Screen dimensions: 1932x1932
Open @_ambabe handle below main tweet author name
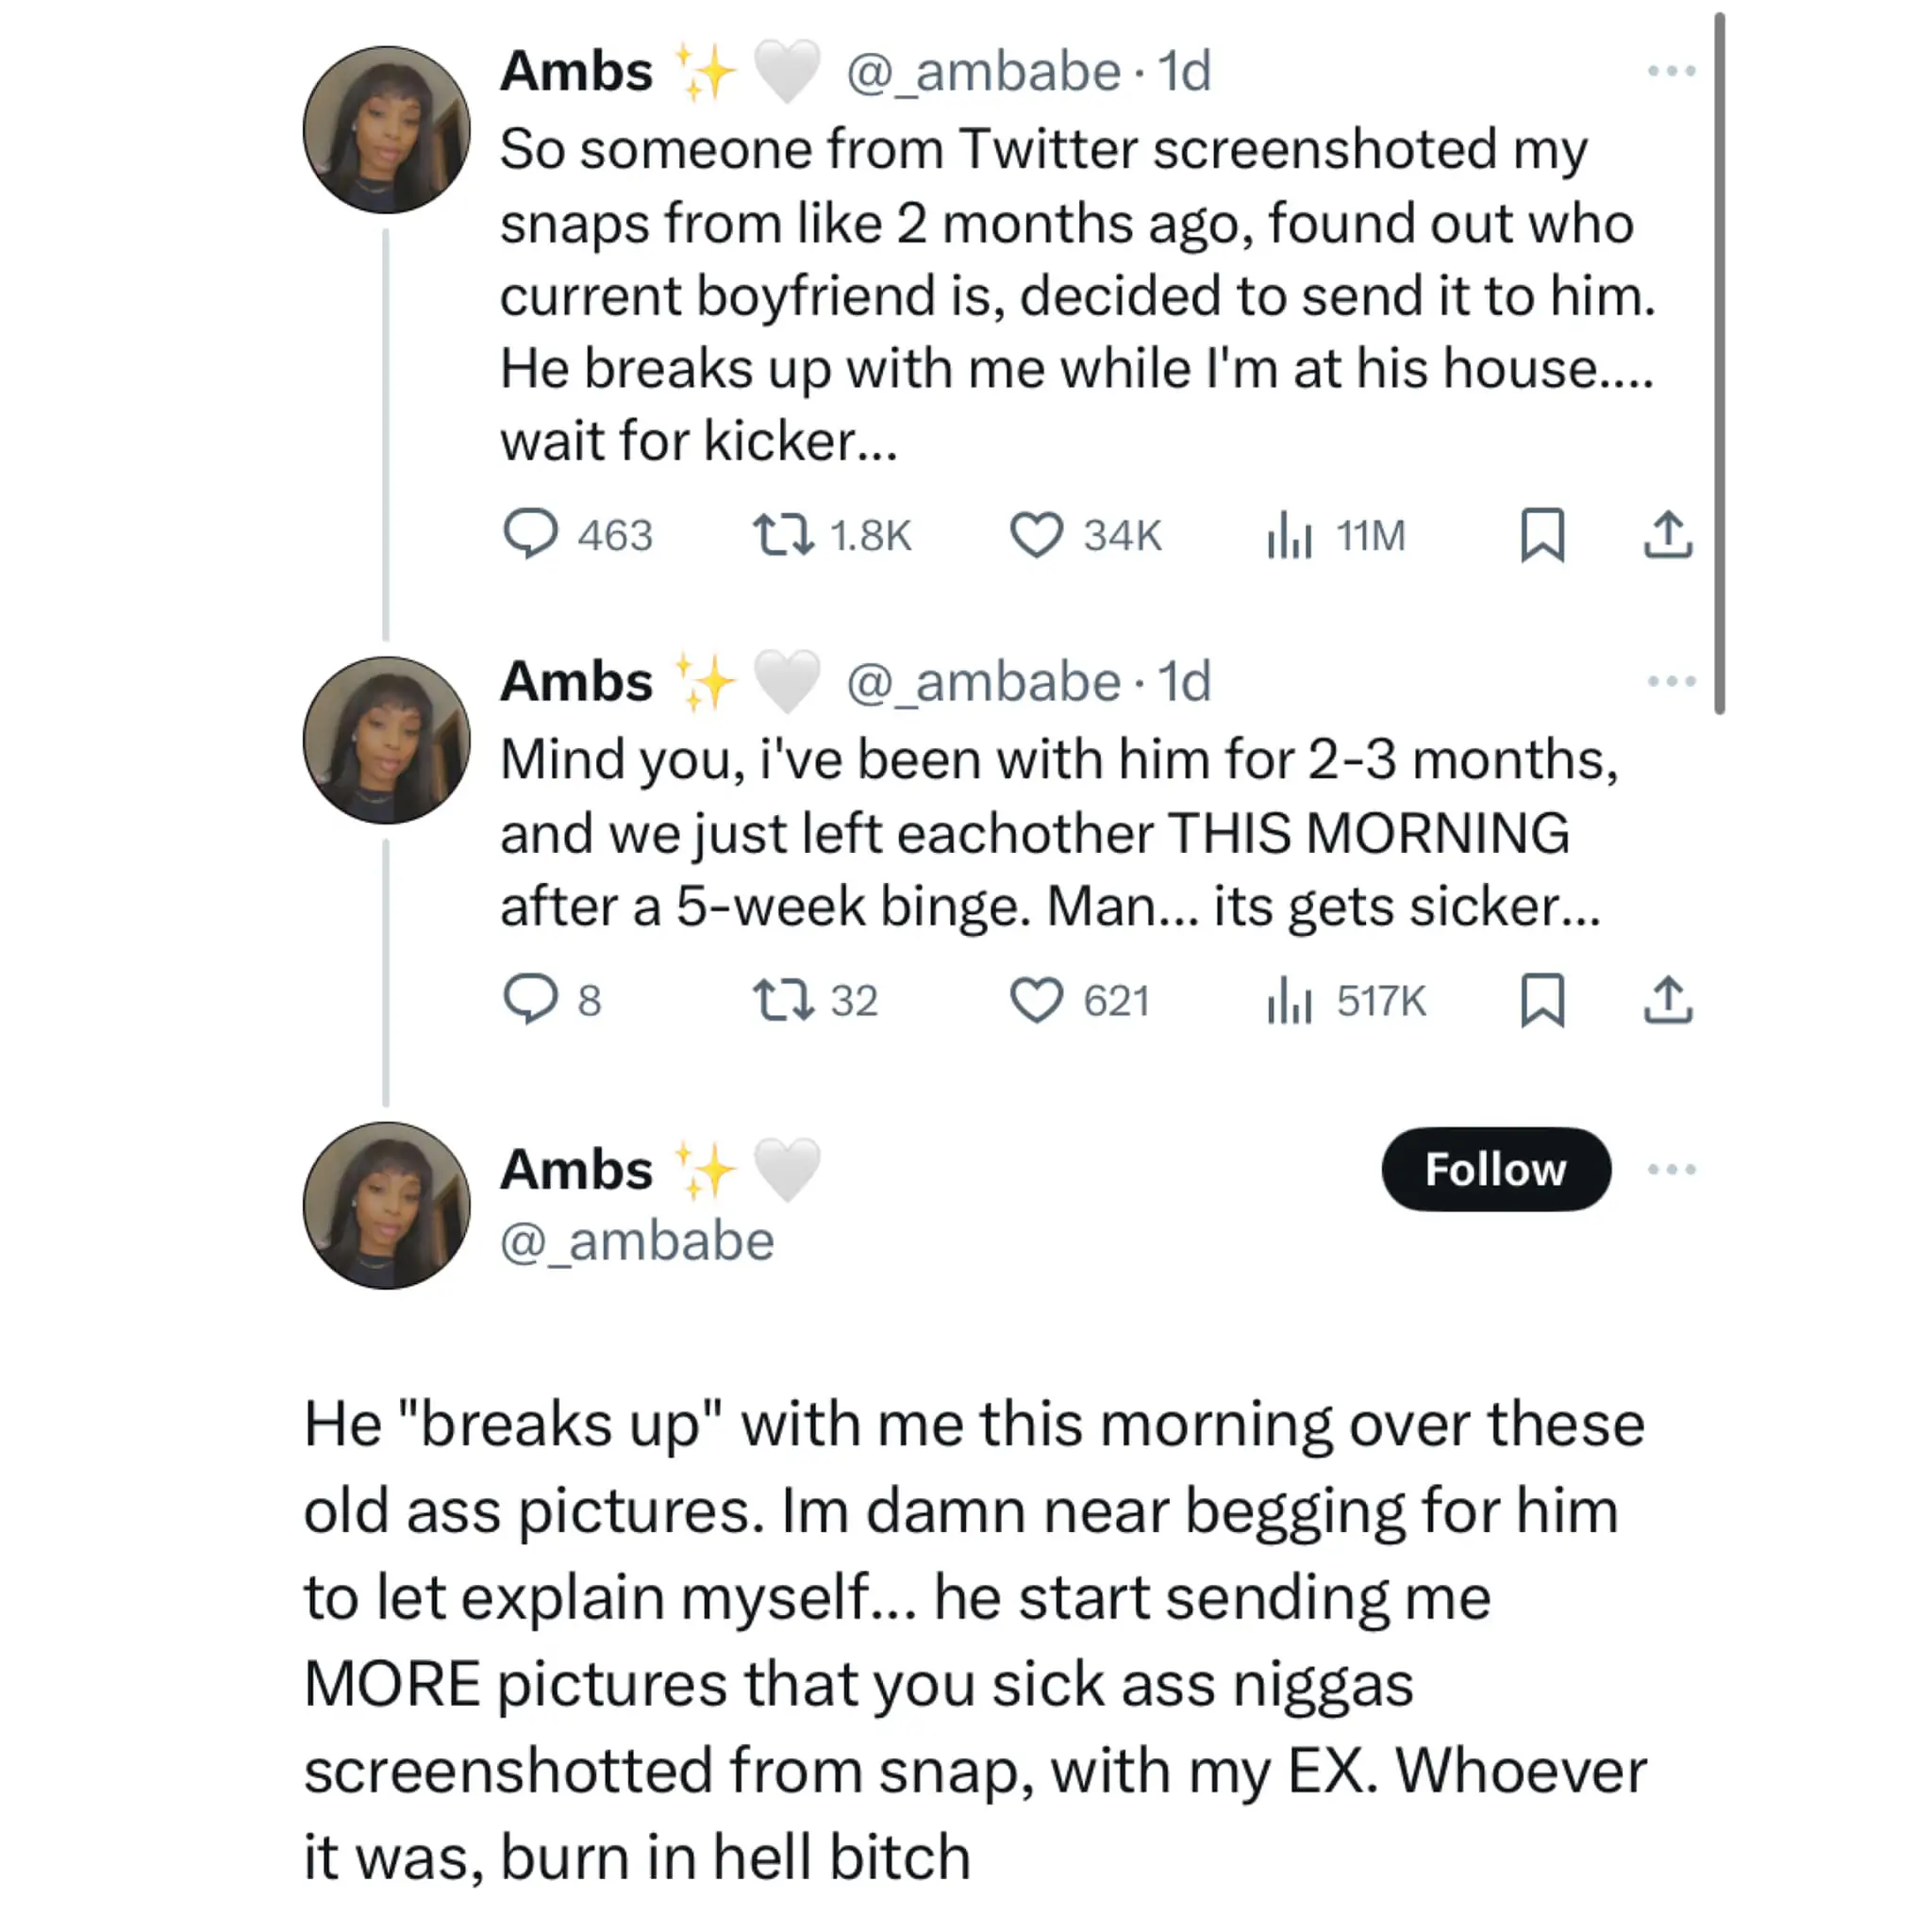[x=637, y=1242]
